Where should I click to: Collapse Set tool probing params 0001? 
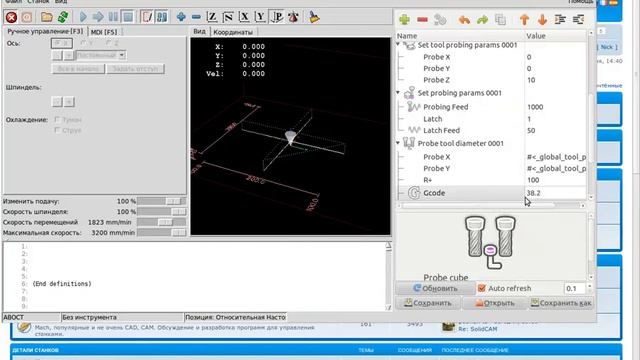398,44
